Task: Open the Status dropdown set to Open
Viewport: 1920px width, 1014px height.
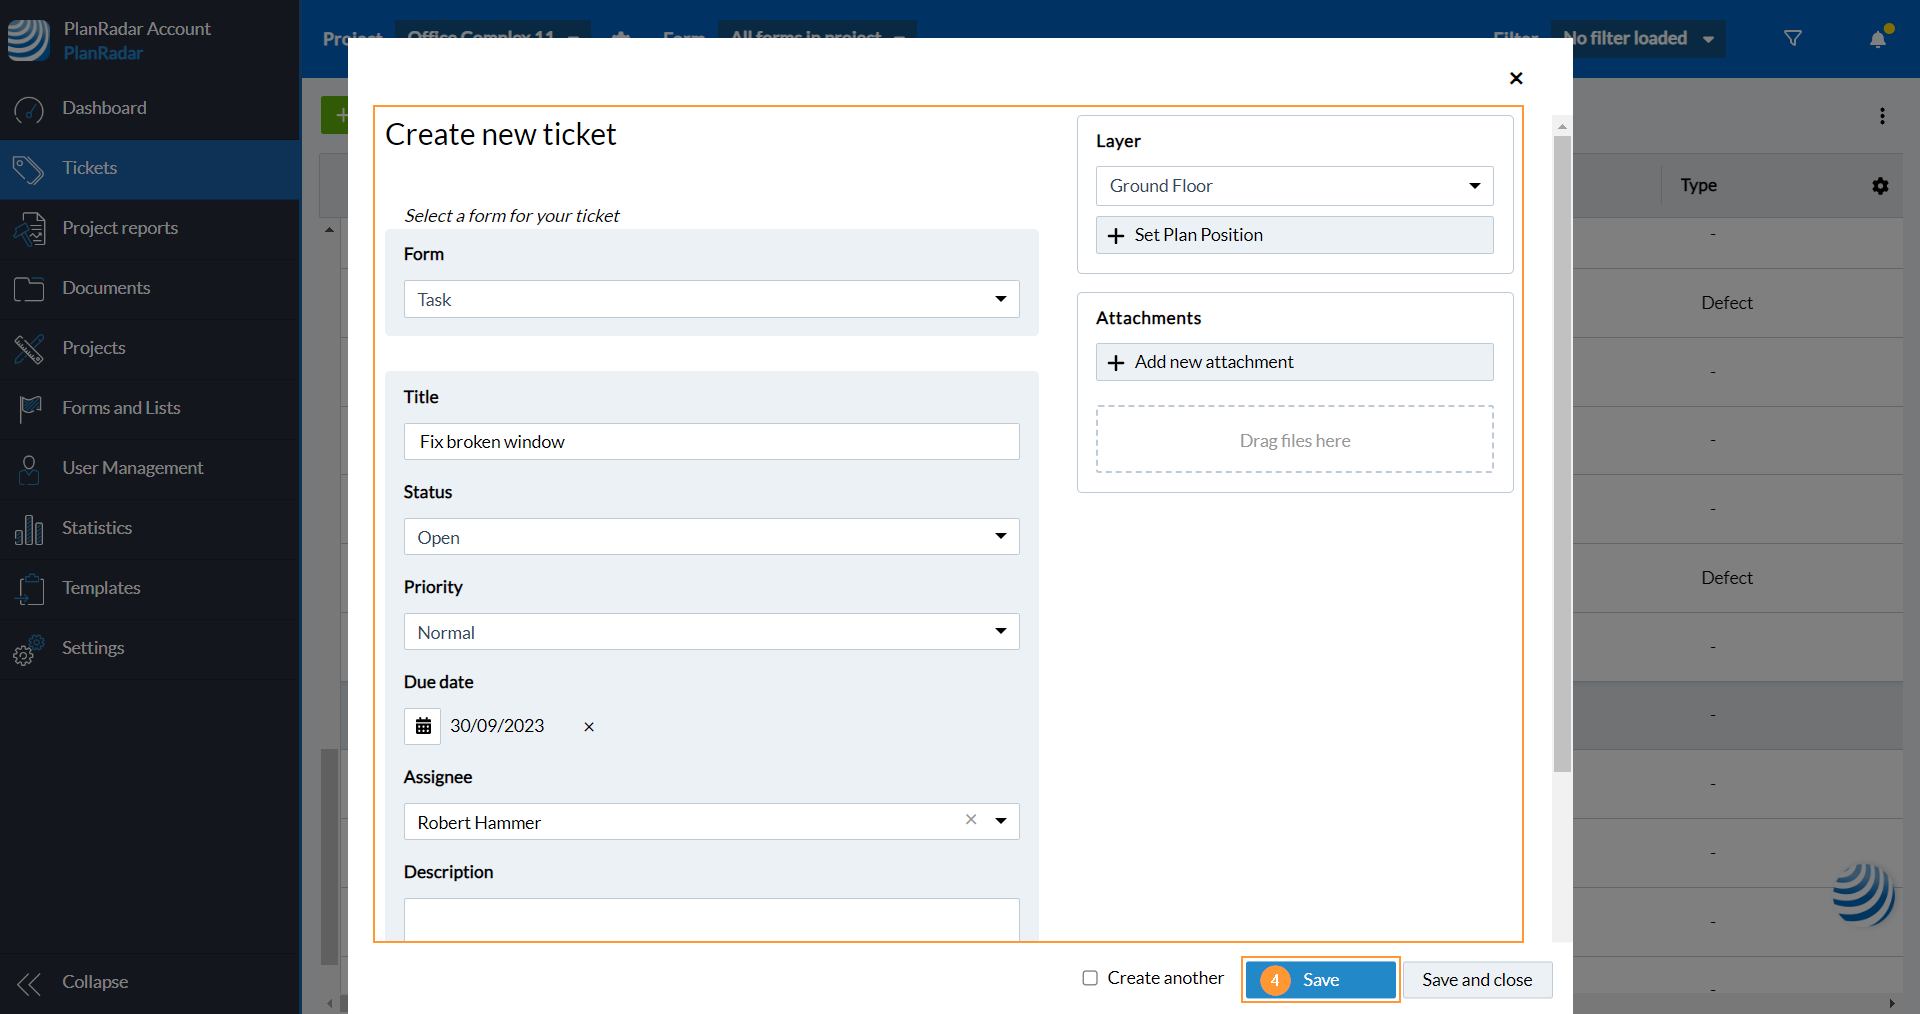Action: 711,537
